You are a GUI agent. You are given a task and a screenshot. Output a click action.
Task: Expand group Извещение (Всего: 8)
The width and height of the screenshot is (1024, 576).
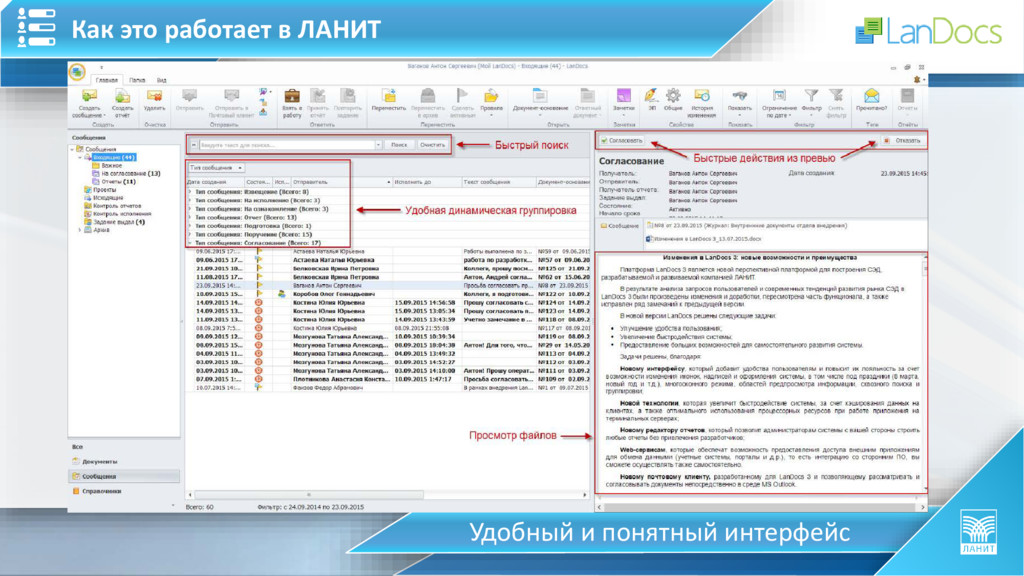point(191,192)
